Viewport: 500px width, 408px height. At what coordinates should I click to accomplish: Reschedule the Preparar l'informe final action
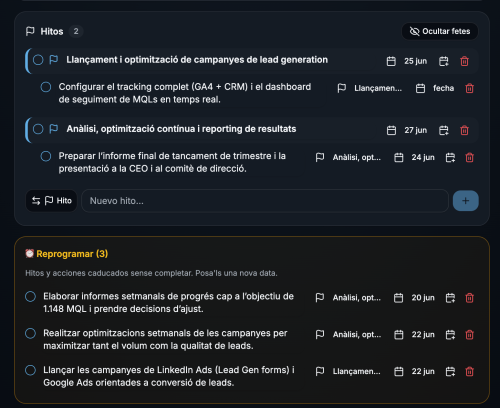(450, 158)
